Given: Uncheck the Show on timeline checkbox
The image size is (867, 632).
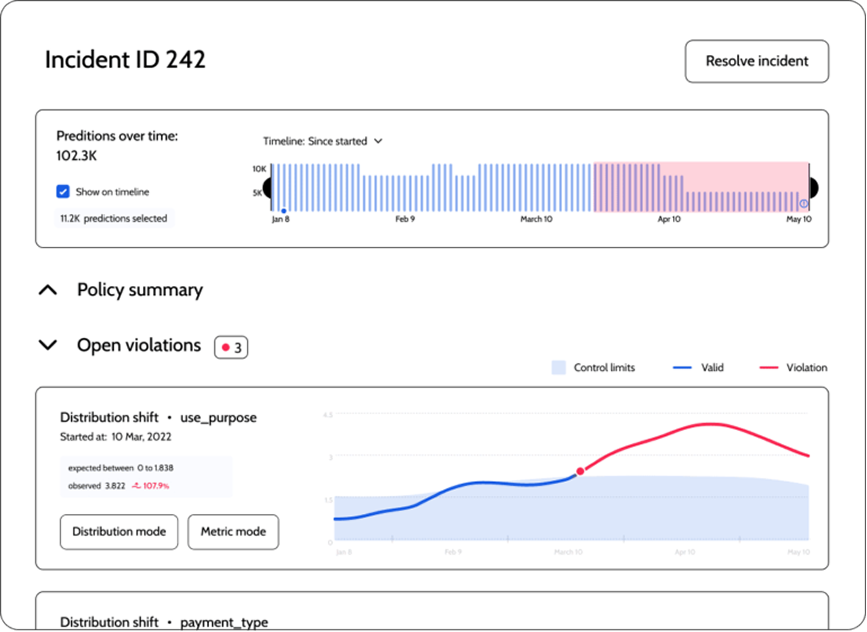Looking at the screenshot, I should (x=62, y=191).
